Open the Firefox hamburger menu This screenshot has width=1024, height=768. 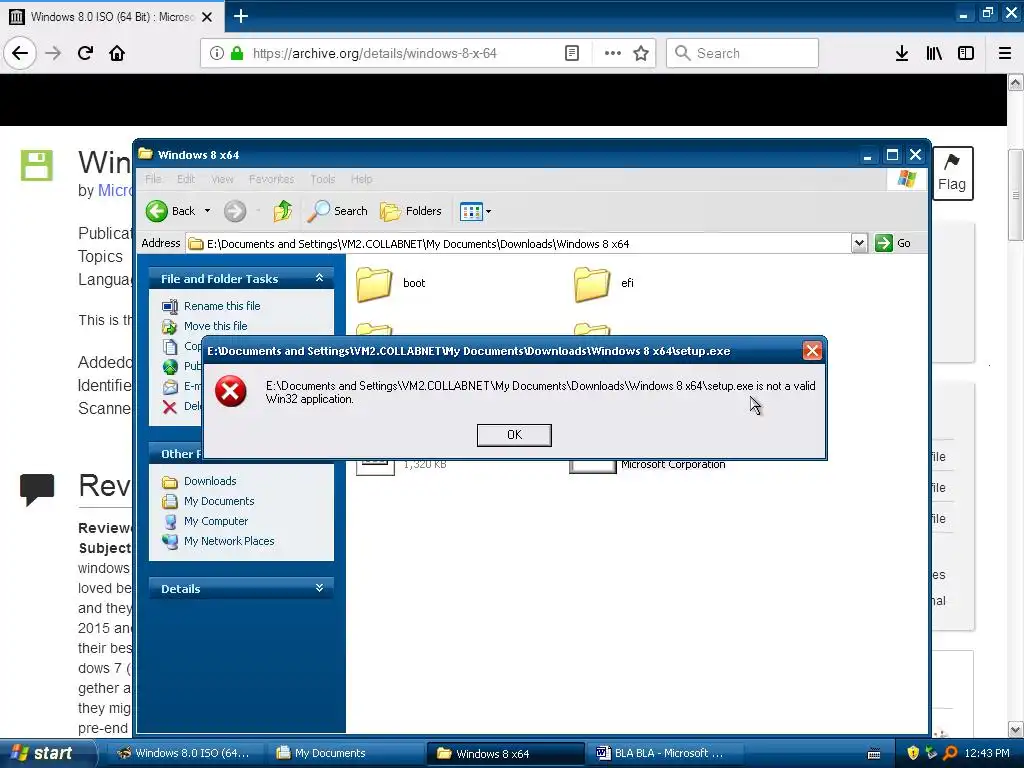click(1004, 53)
